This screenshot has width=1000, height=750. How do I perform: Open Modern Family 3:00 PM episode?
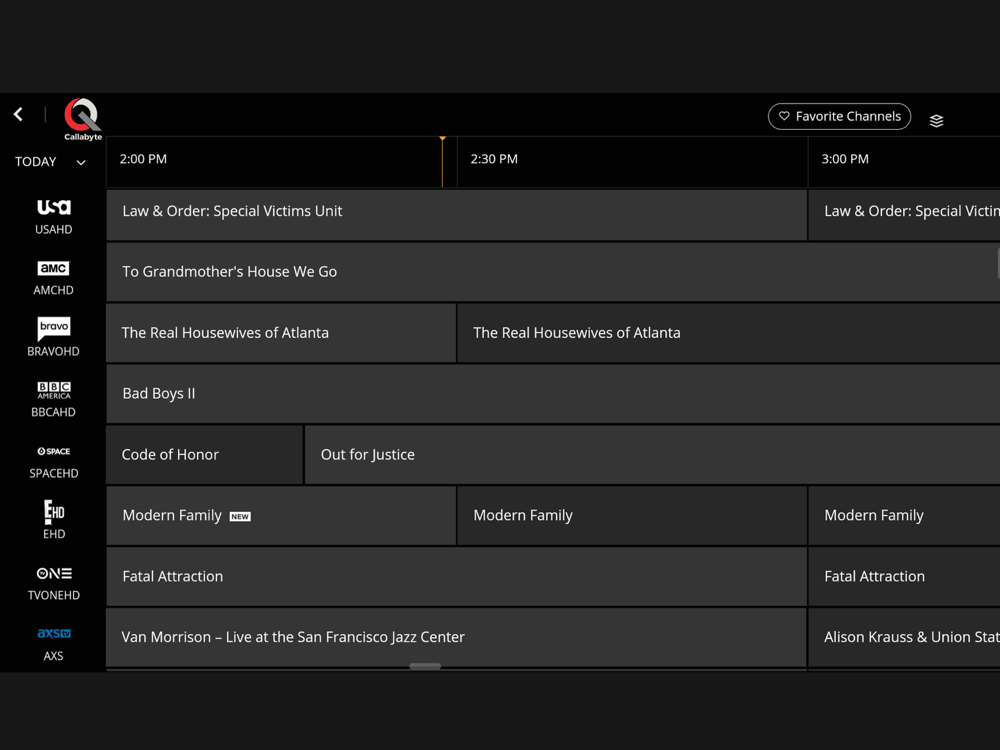(904, 515)
